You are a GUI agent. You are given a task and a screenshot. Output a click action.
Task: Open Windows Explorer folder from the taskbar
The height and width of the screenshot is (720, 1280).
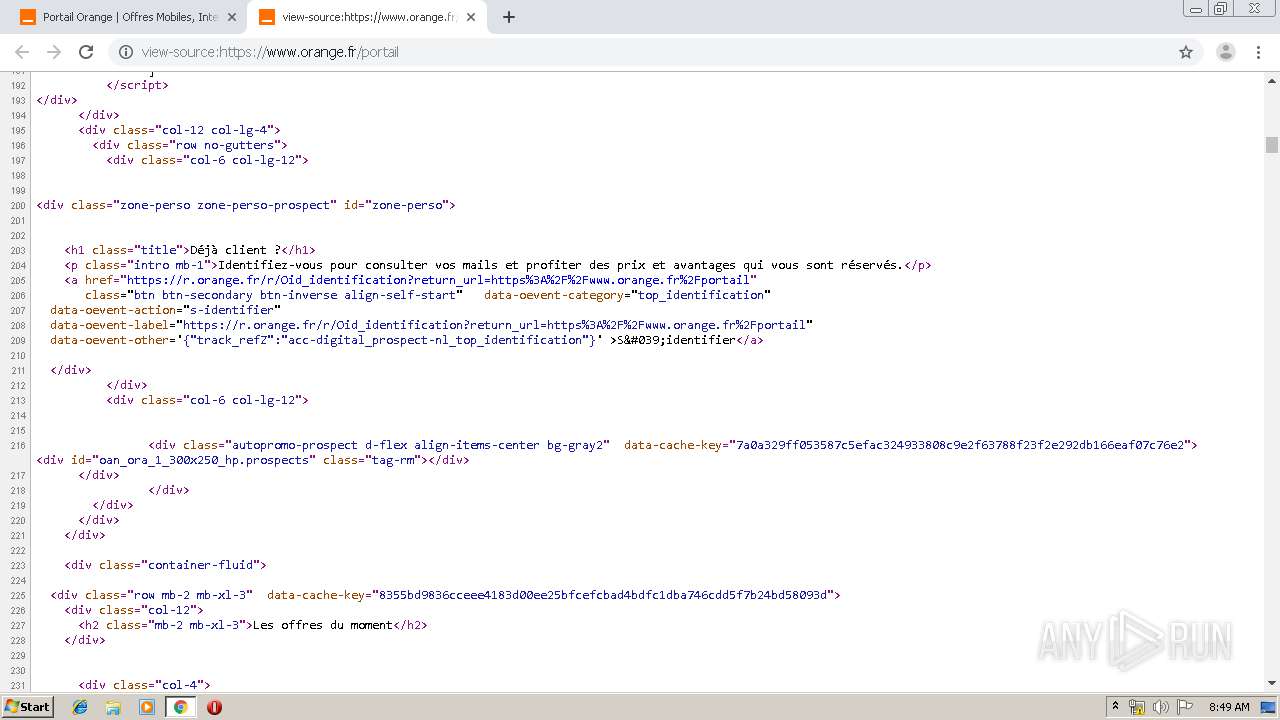coord(113,707)
